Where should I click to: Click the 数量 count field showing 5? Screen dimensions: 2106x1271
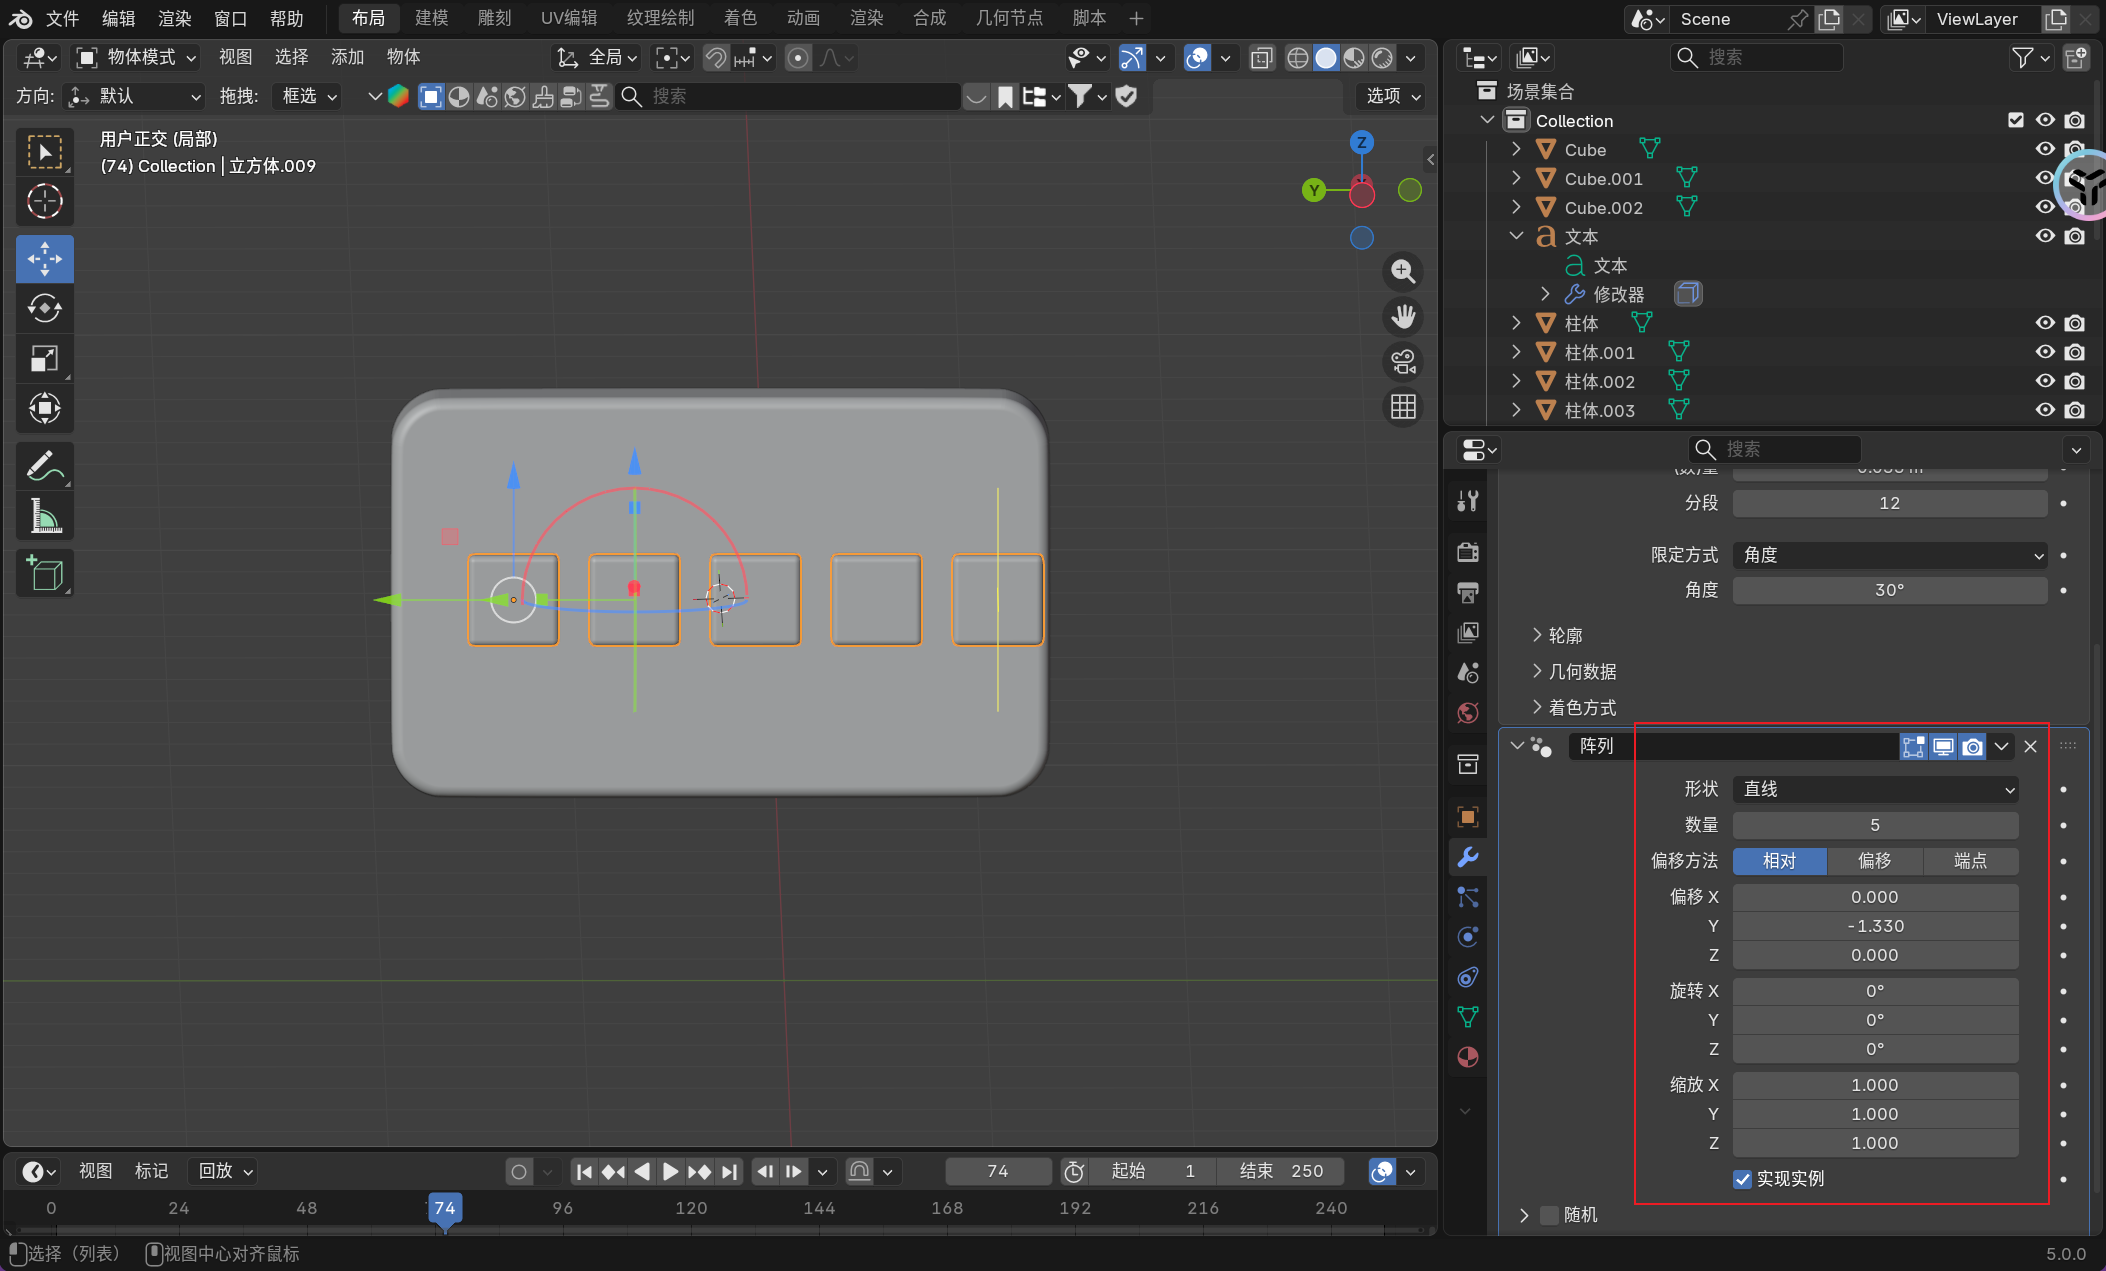(1874, 825)
